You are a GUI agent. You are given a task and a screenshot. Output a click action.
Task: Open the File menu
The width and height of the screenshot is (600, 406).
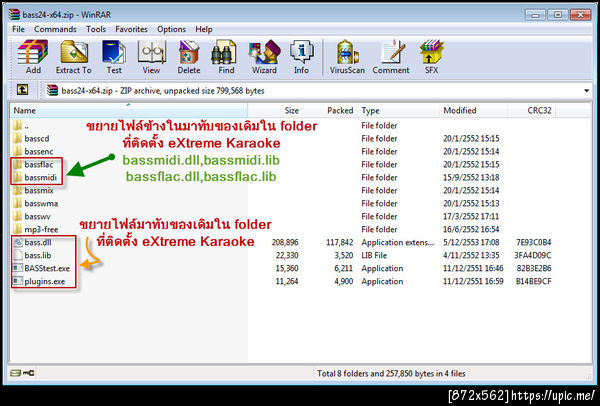point(18,29)
